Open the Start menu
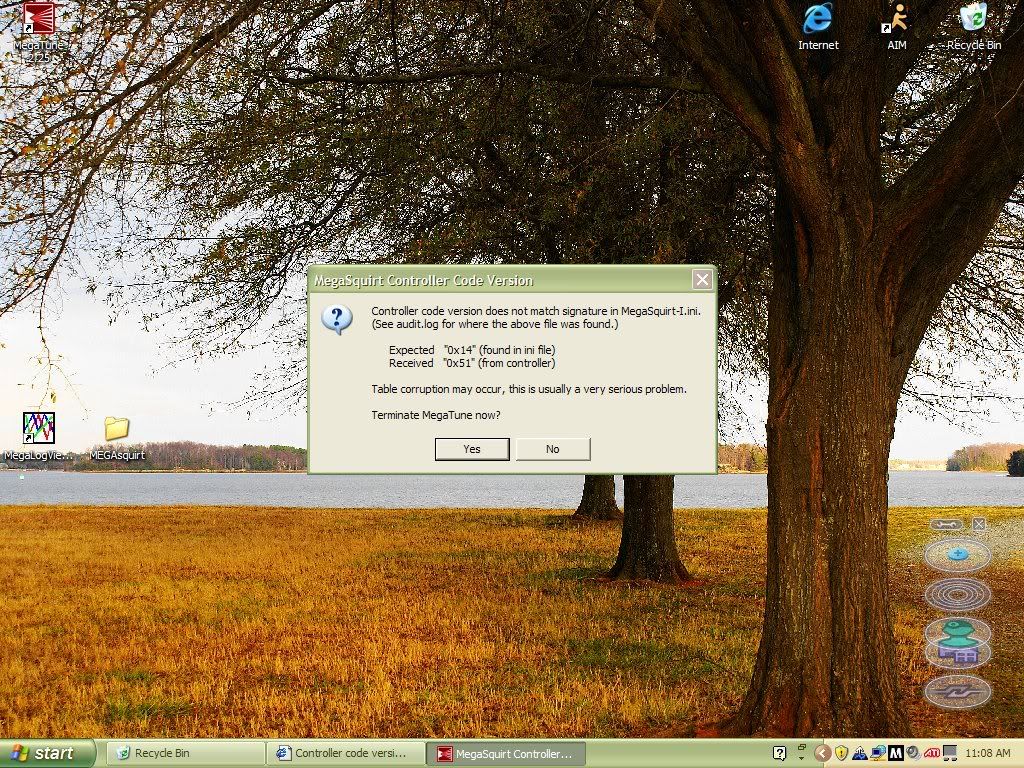This screenshot has height=768, width=1024. pyautogui.click(x=48, y=753)
